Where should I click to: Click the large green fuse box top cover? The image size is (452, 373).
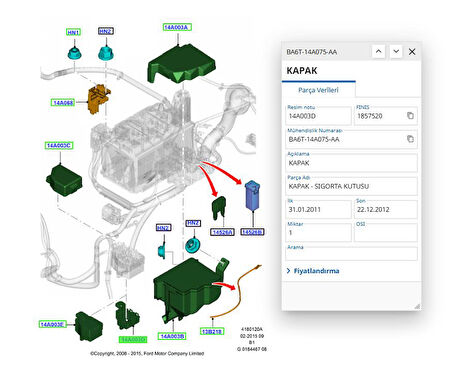pos(182,64)
